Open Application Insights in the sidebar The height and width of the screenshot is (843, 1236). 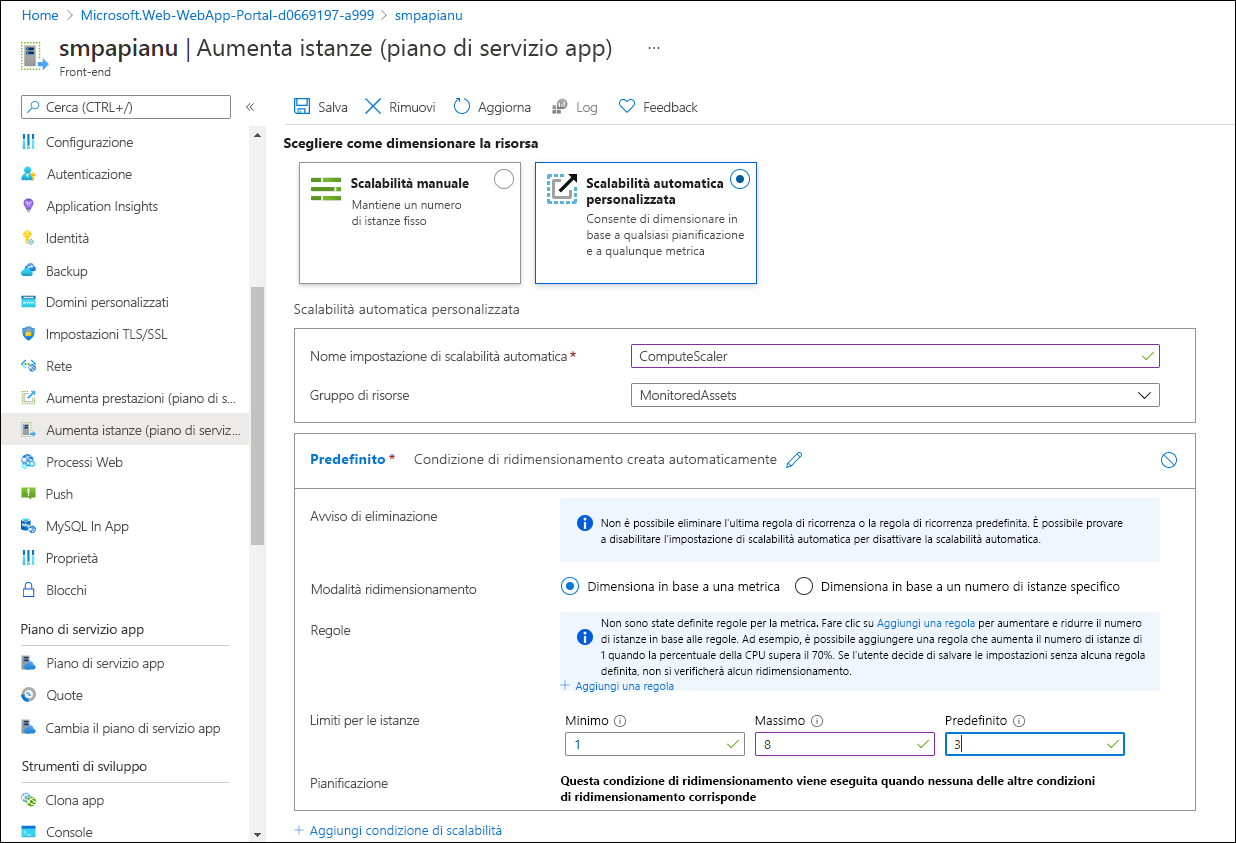click(x=102, y=206)
